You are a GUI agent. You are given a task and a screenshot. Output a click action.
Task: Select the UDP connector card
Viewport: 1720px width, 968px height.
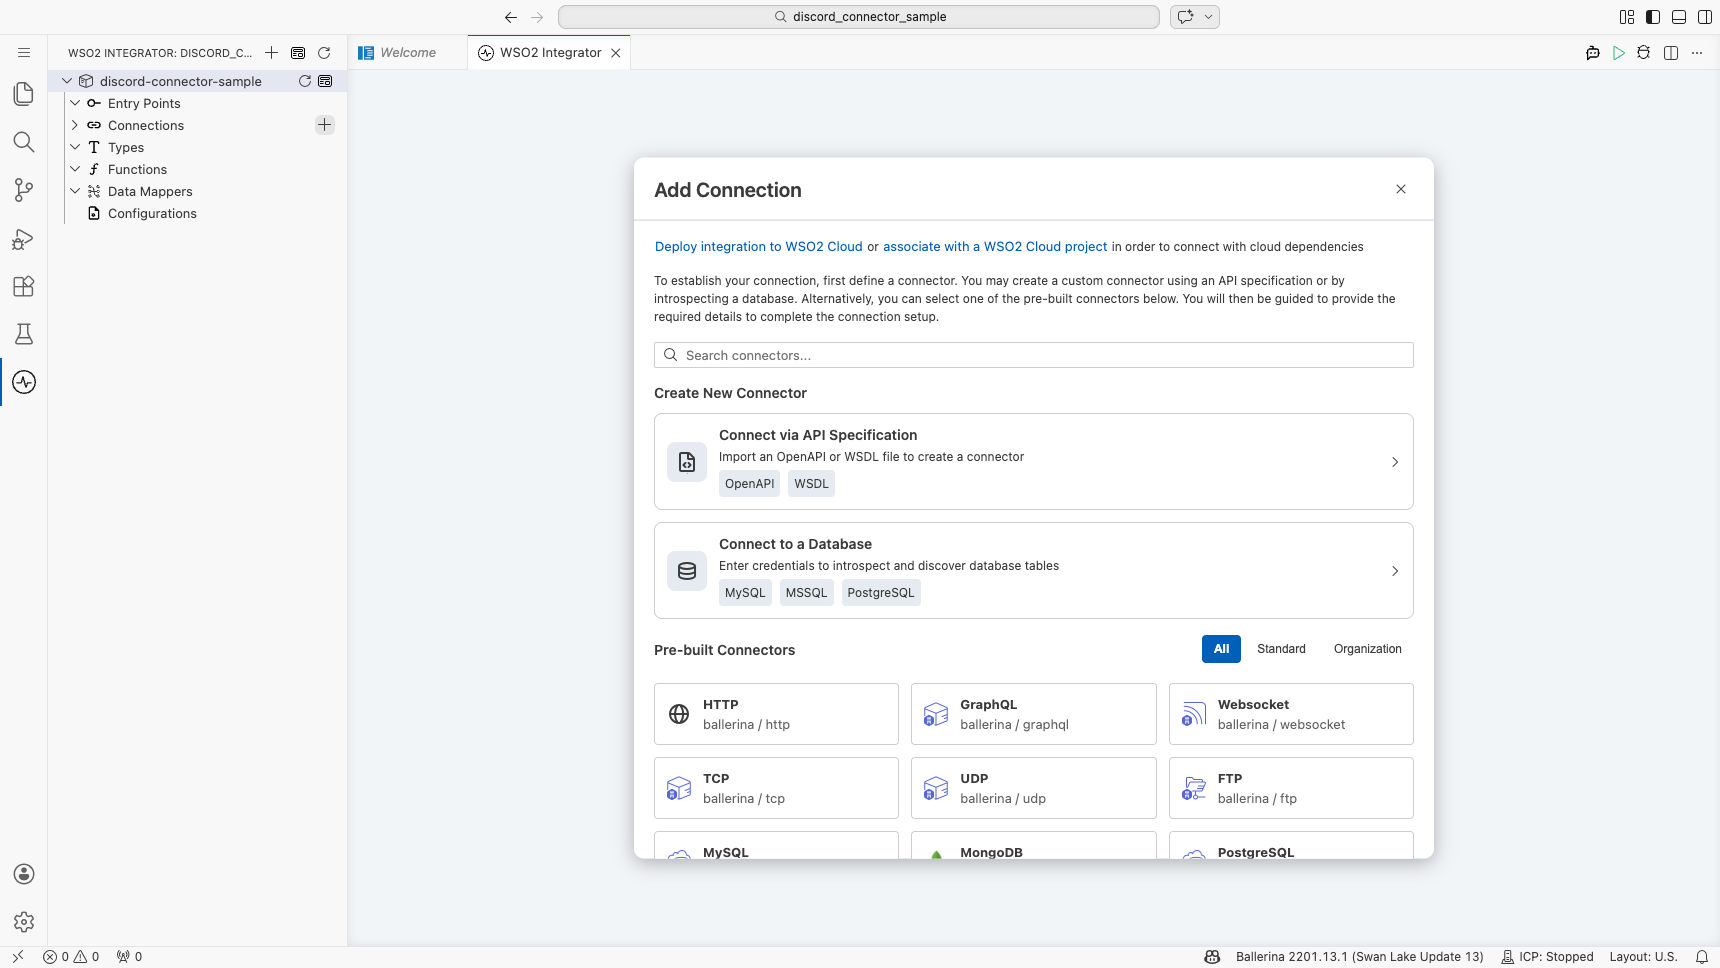(1034, 788)
